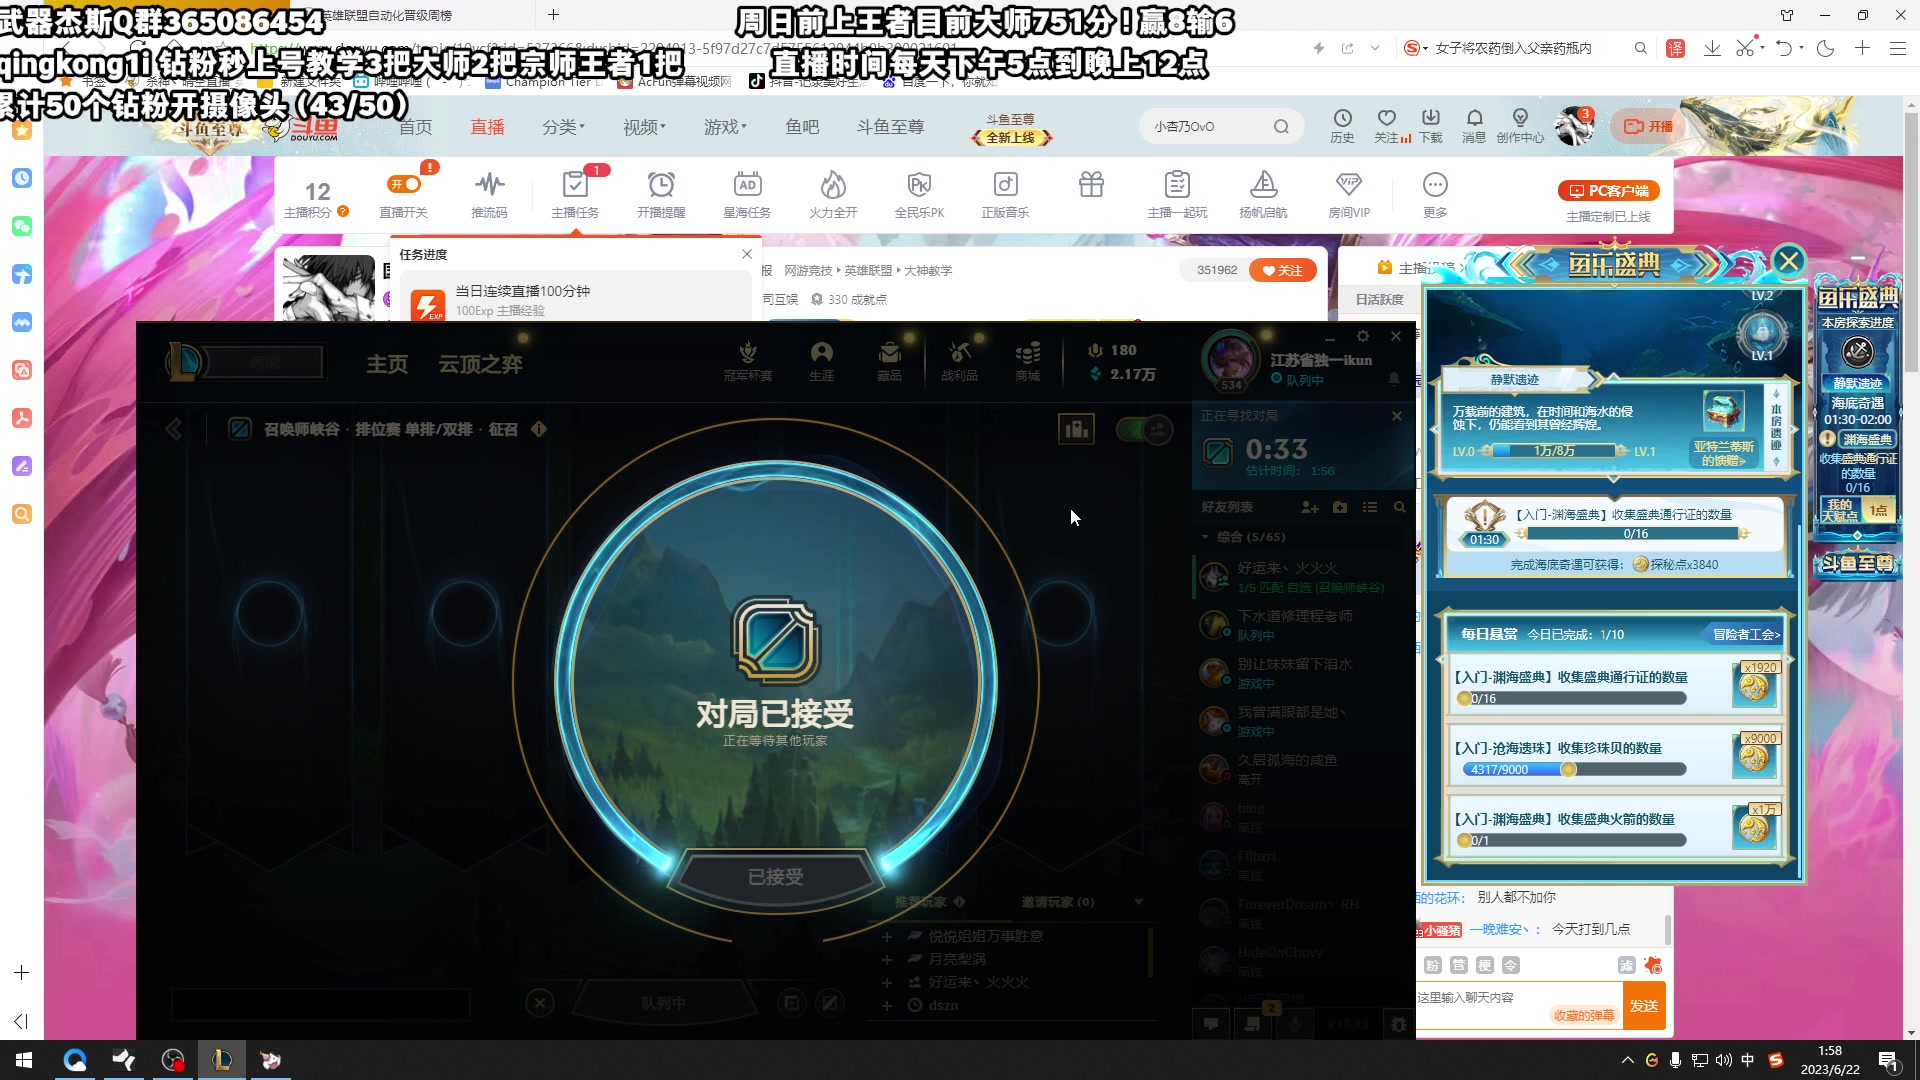This screenshot has height=1080, width=1920.
Task: Open the 扬帆启航 sailboat icon
Action: coord(1263,193)
